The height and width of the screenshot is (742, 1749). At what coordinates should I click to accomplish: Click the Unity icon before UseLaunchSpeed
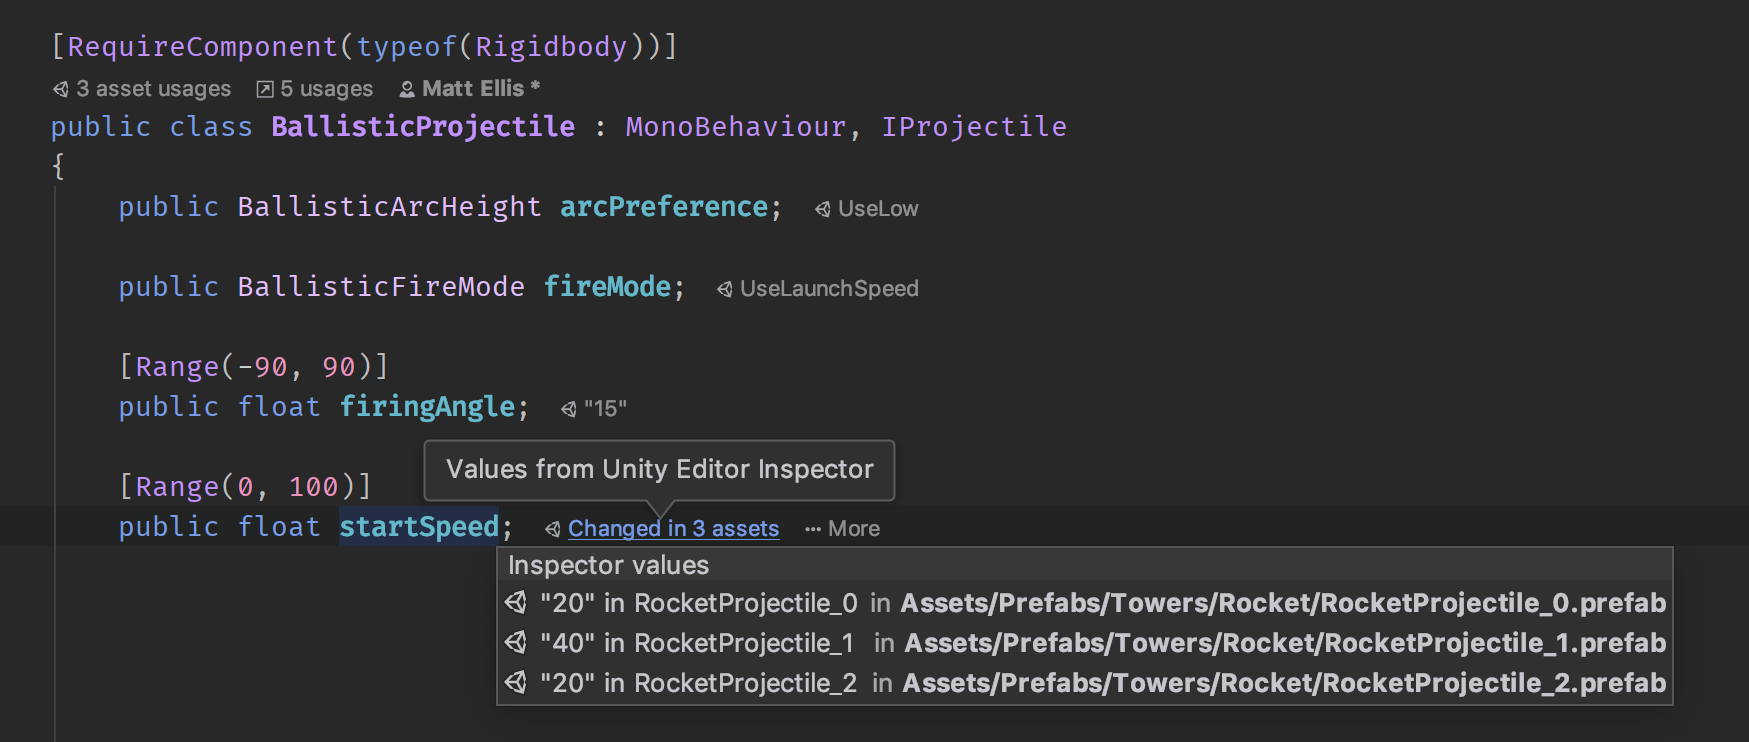[x=725, y=289]
